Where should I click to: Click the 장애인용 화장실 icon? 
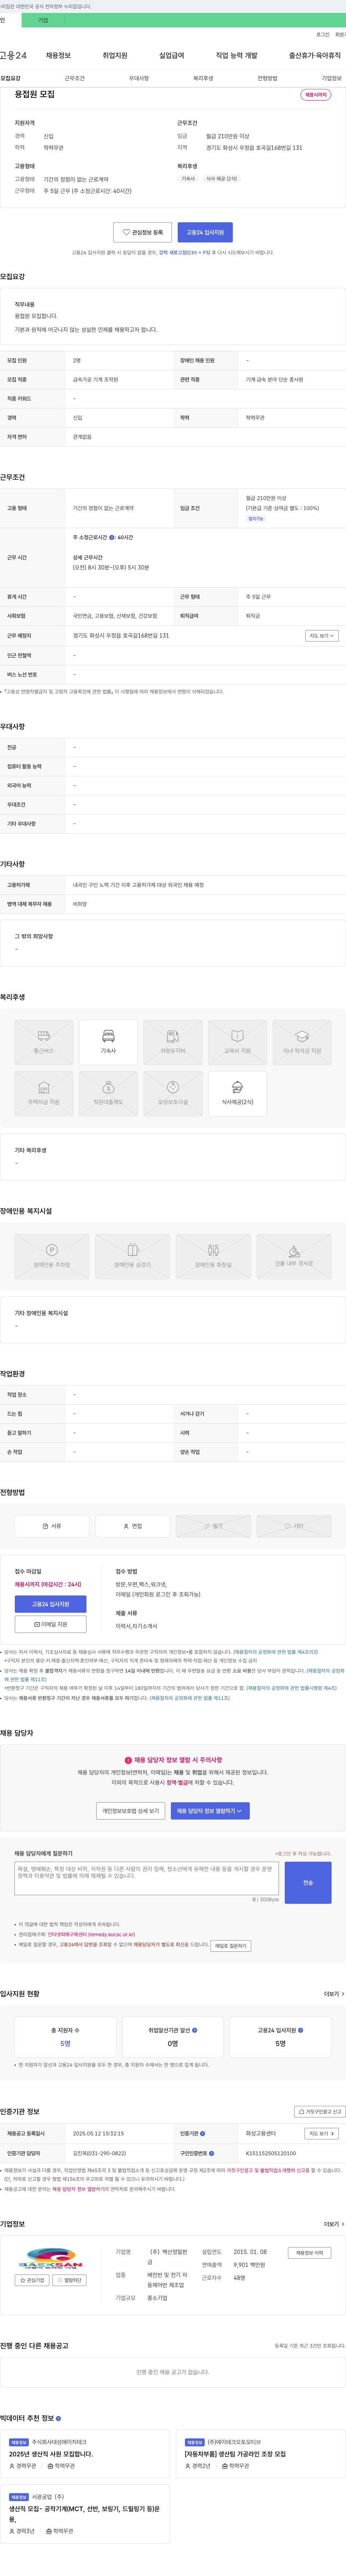pyautogui.click(x=213, y=1256)
